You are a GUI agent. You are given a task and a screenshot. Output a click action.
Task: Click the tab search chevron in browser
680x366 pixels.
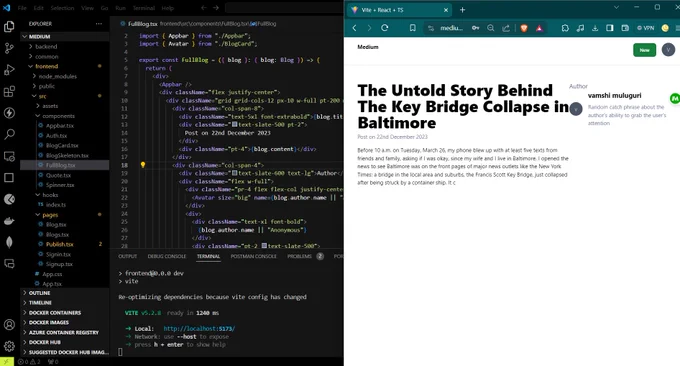pos(616,7)
